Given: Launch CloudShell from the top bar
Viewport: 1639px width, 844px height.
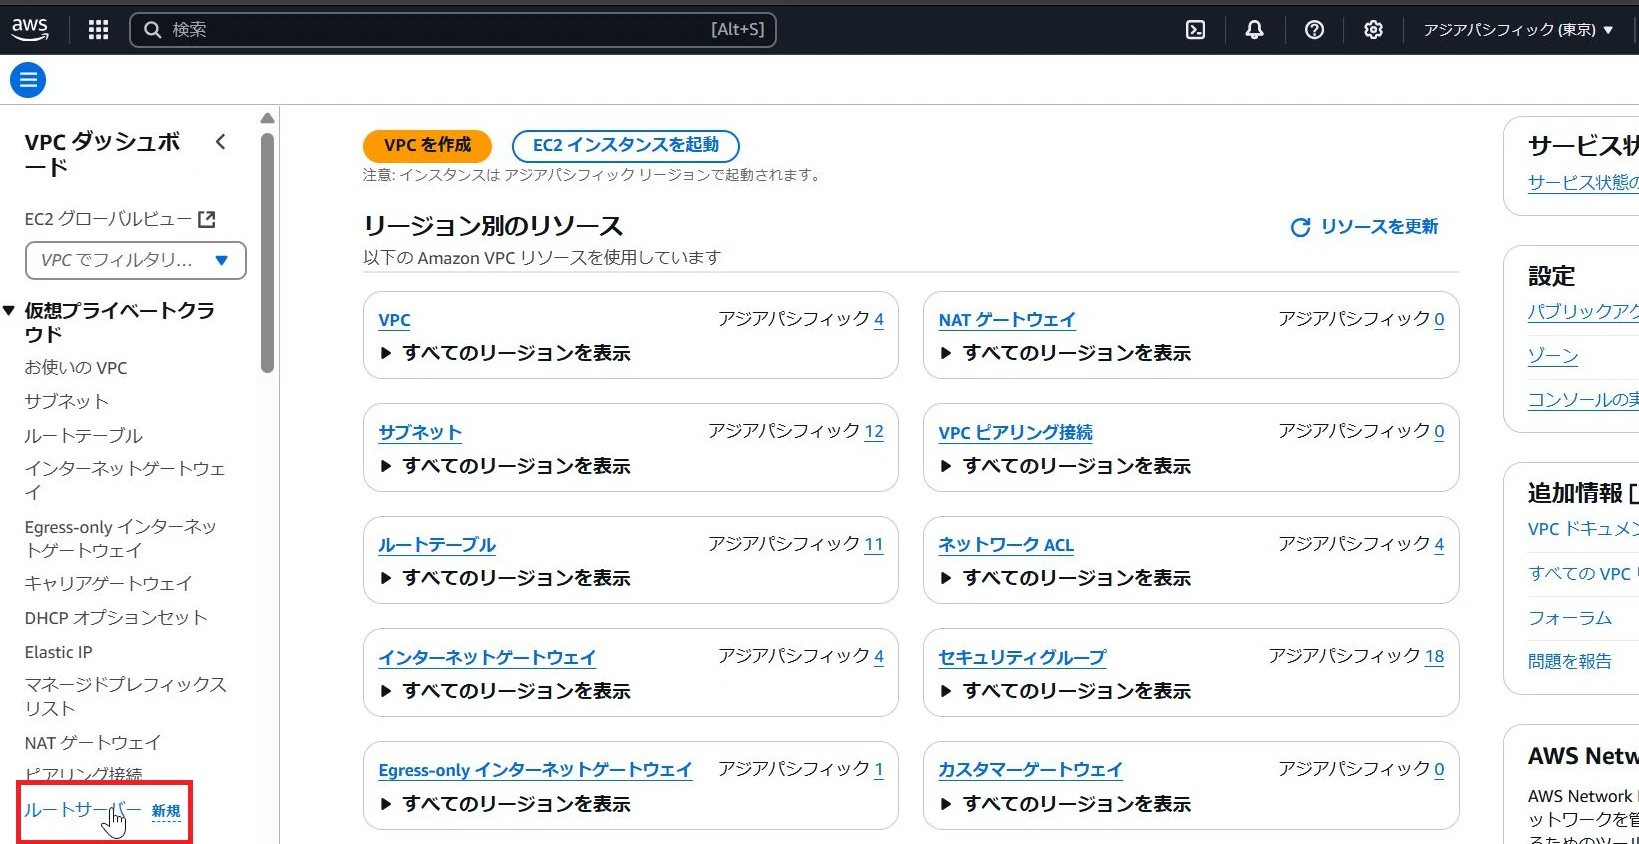Looking at the screenshot, I should point(1195,30).
